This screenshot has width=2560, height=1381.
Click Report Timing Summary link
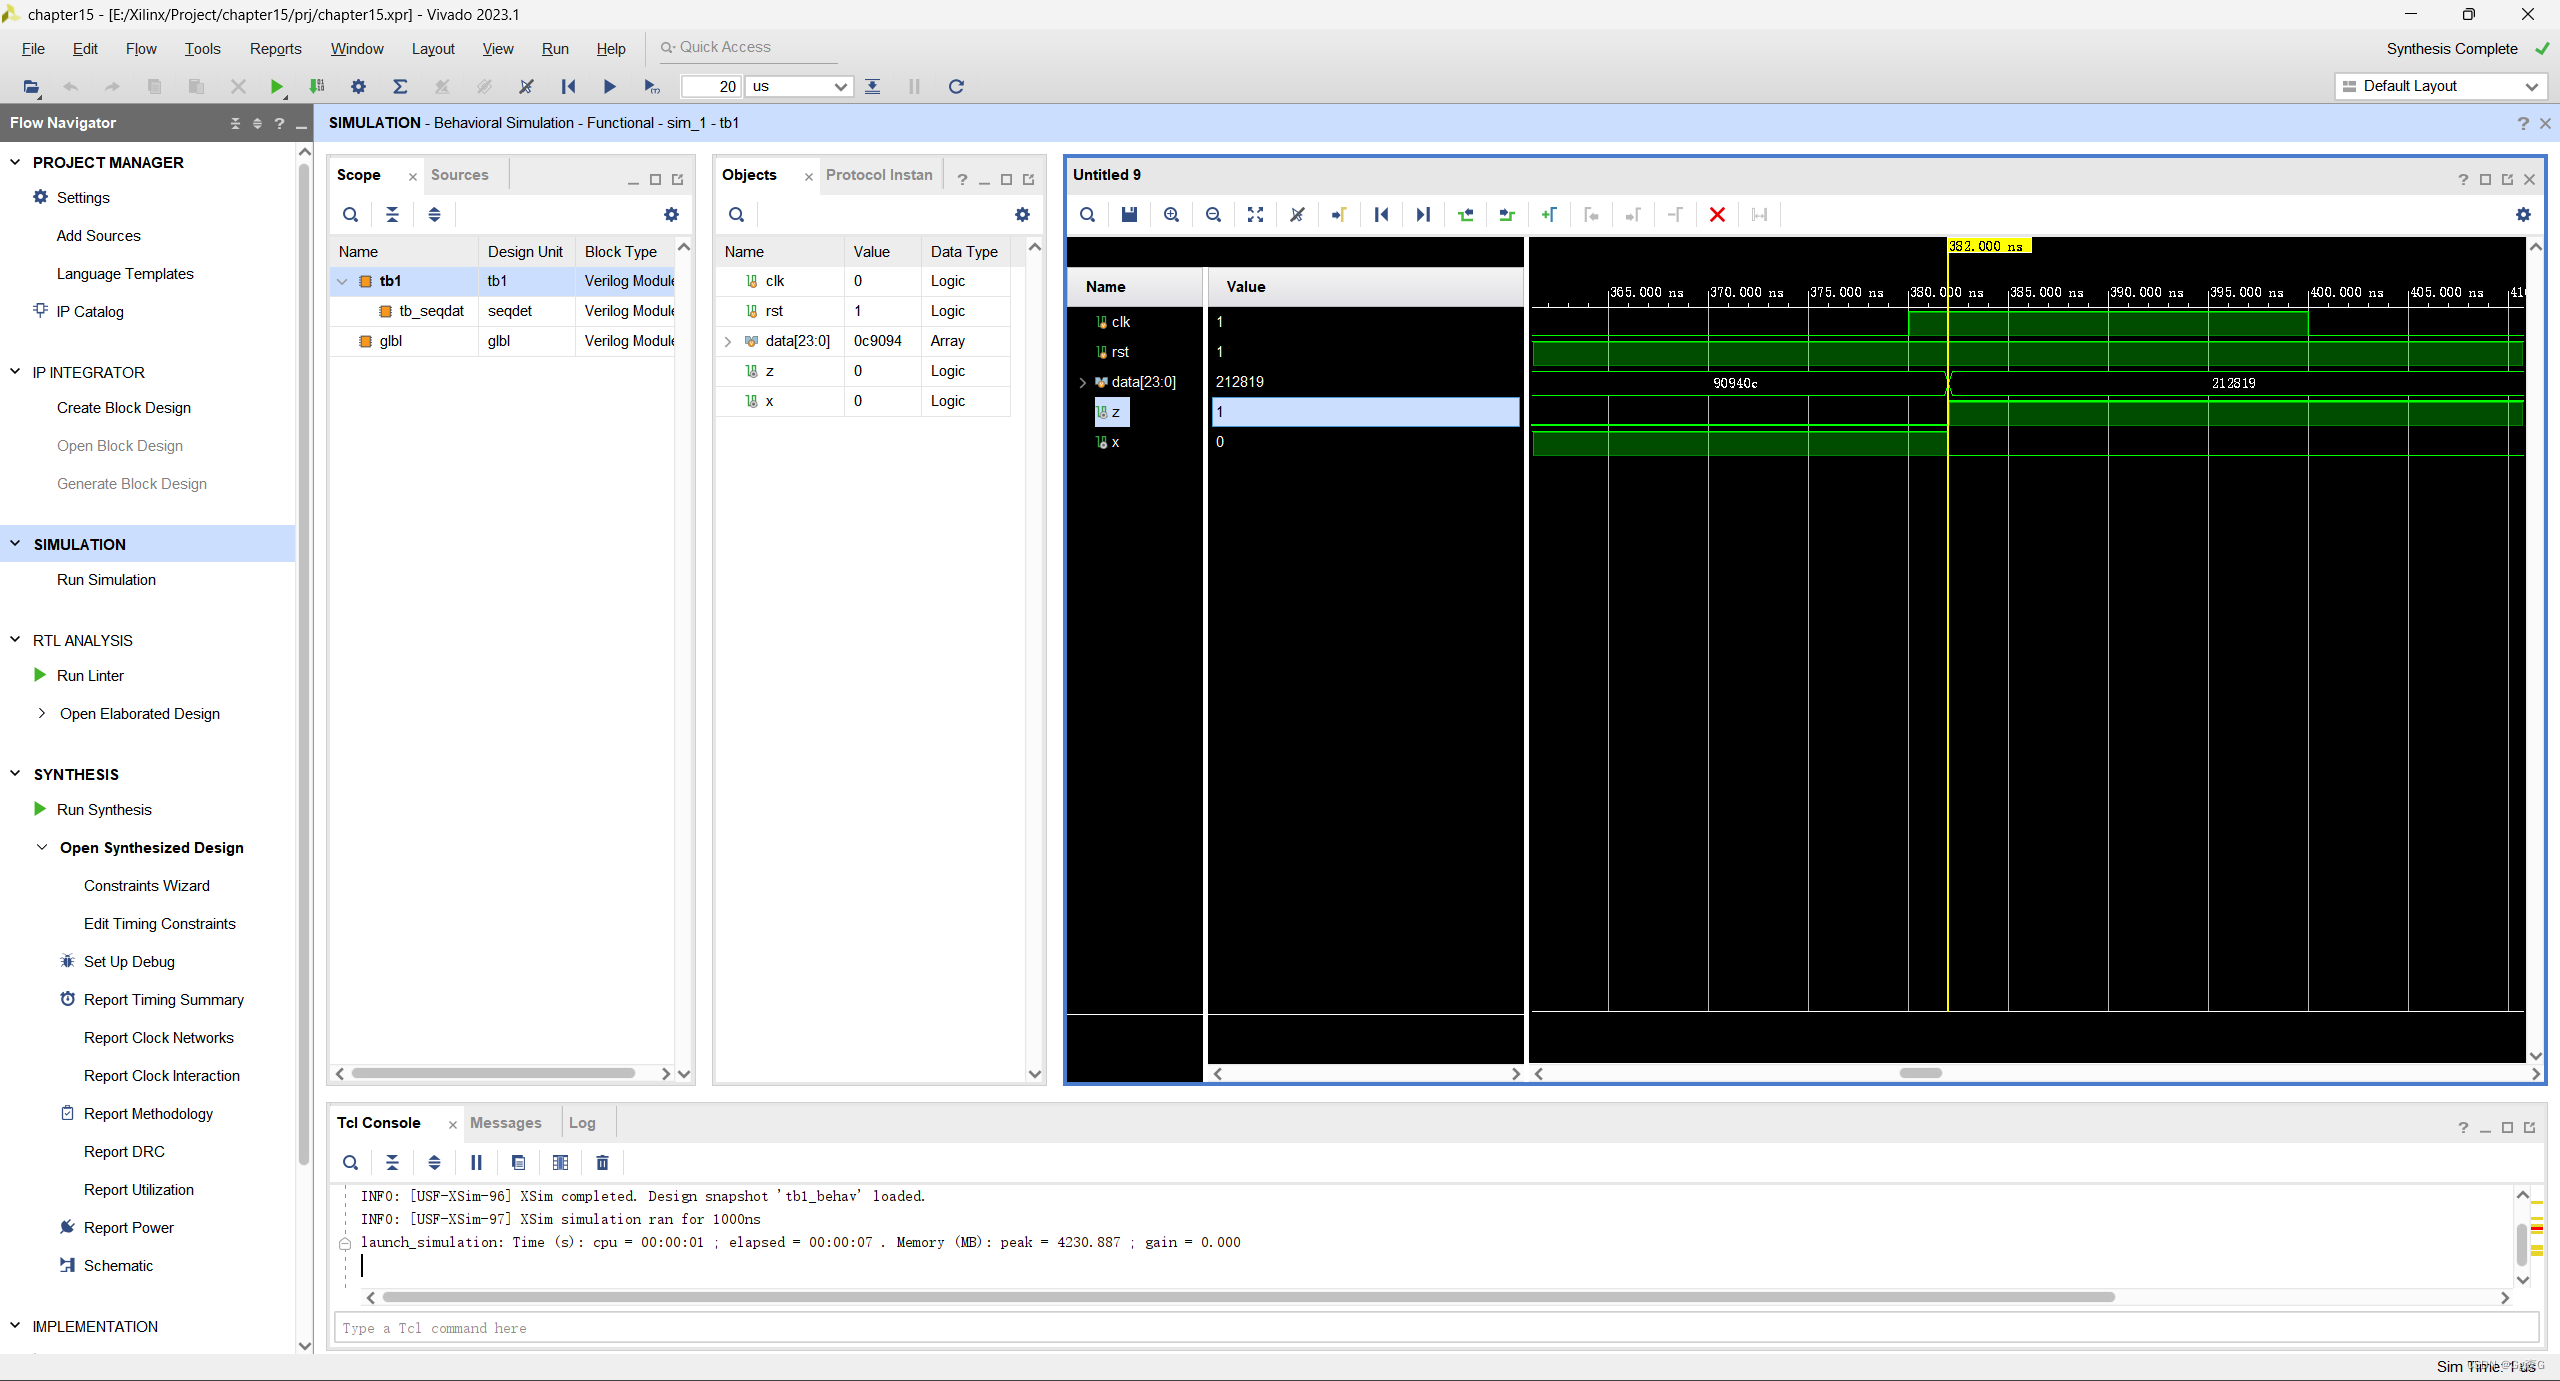pos(163,1000)
